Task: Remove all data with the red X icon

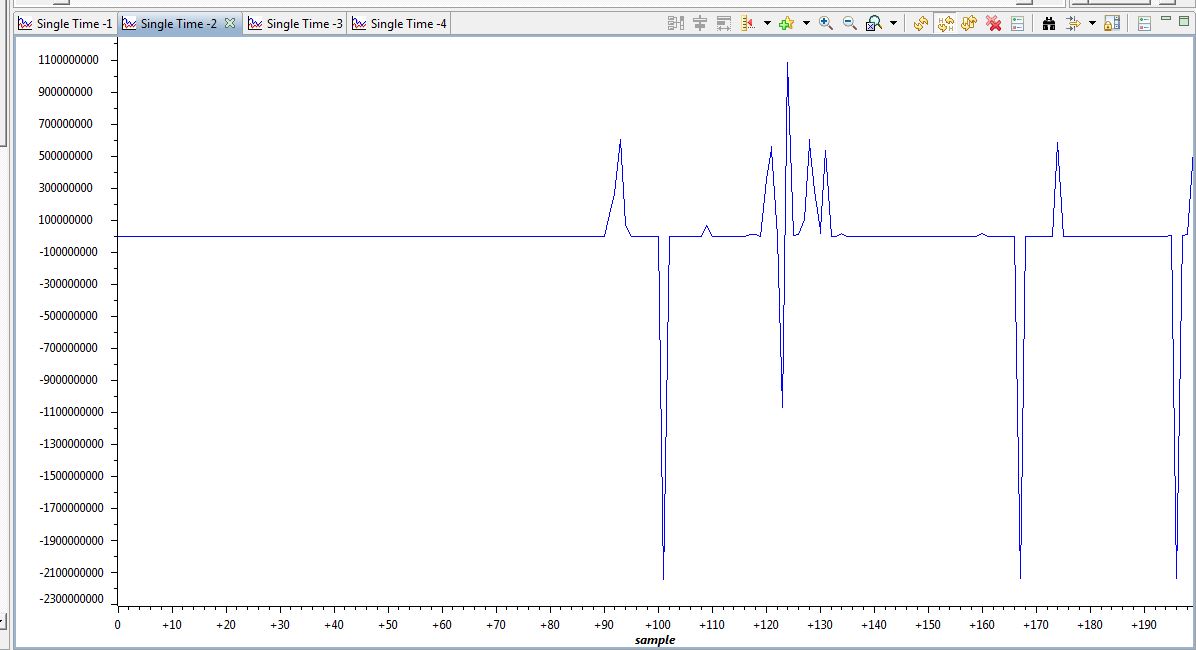Action: click(993, 23)
